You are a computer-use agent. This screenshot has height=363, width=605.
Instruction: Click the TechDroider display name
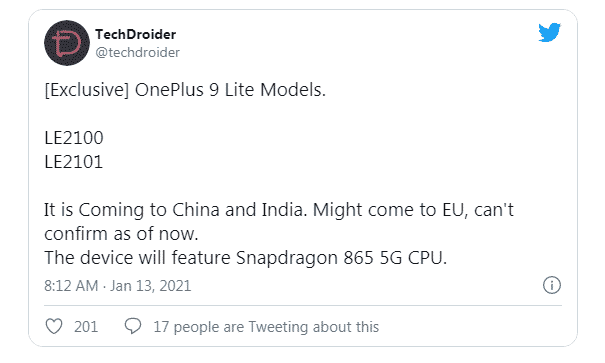point(135,34)
